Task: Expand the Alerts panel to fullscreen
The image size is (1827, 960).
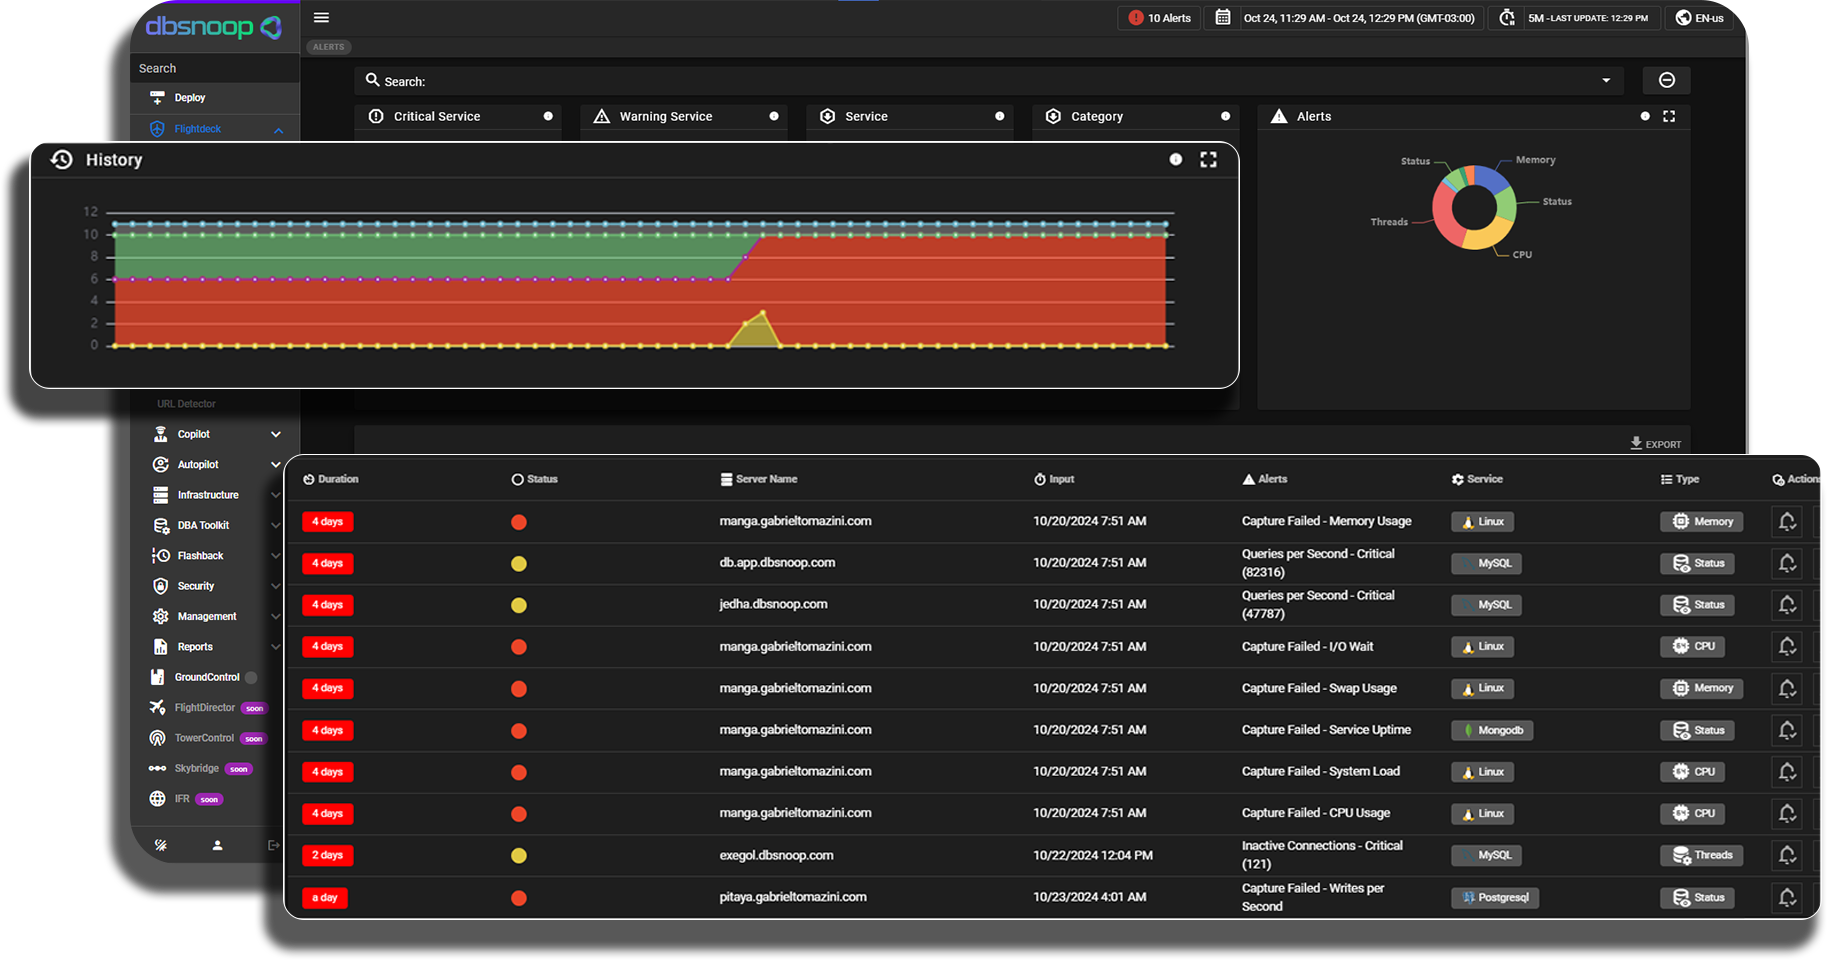Action: coord(1669,116)
